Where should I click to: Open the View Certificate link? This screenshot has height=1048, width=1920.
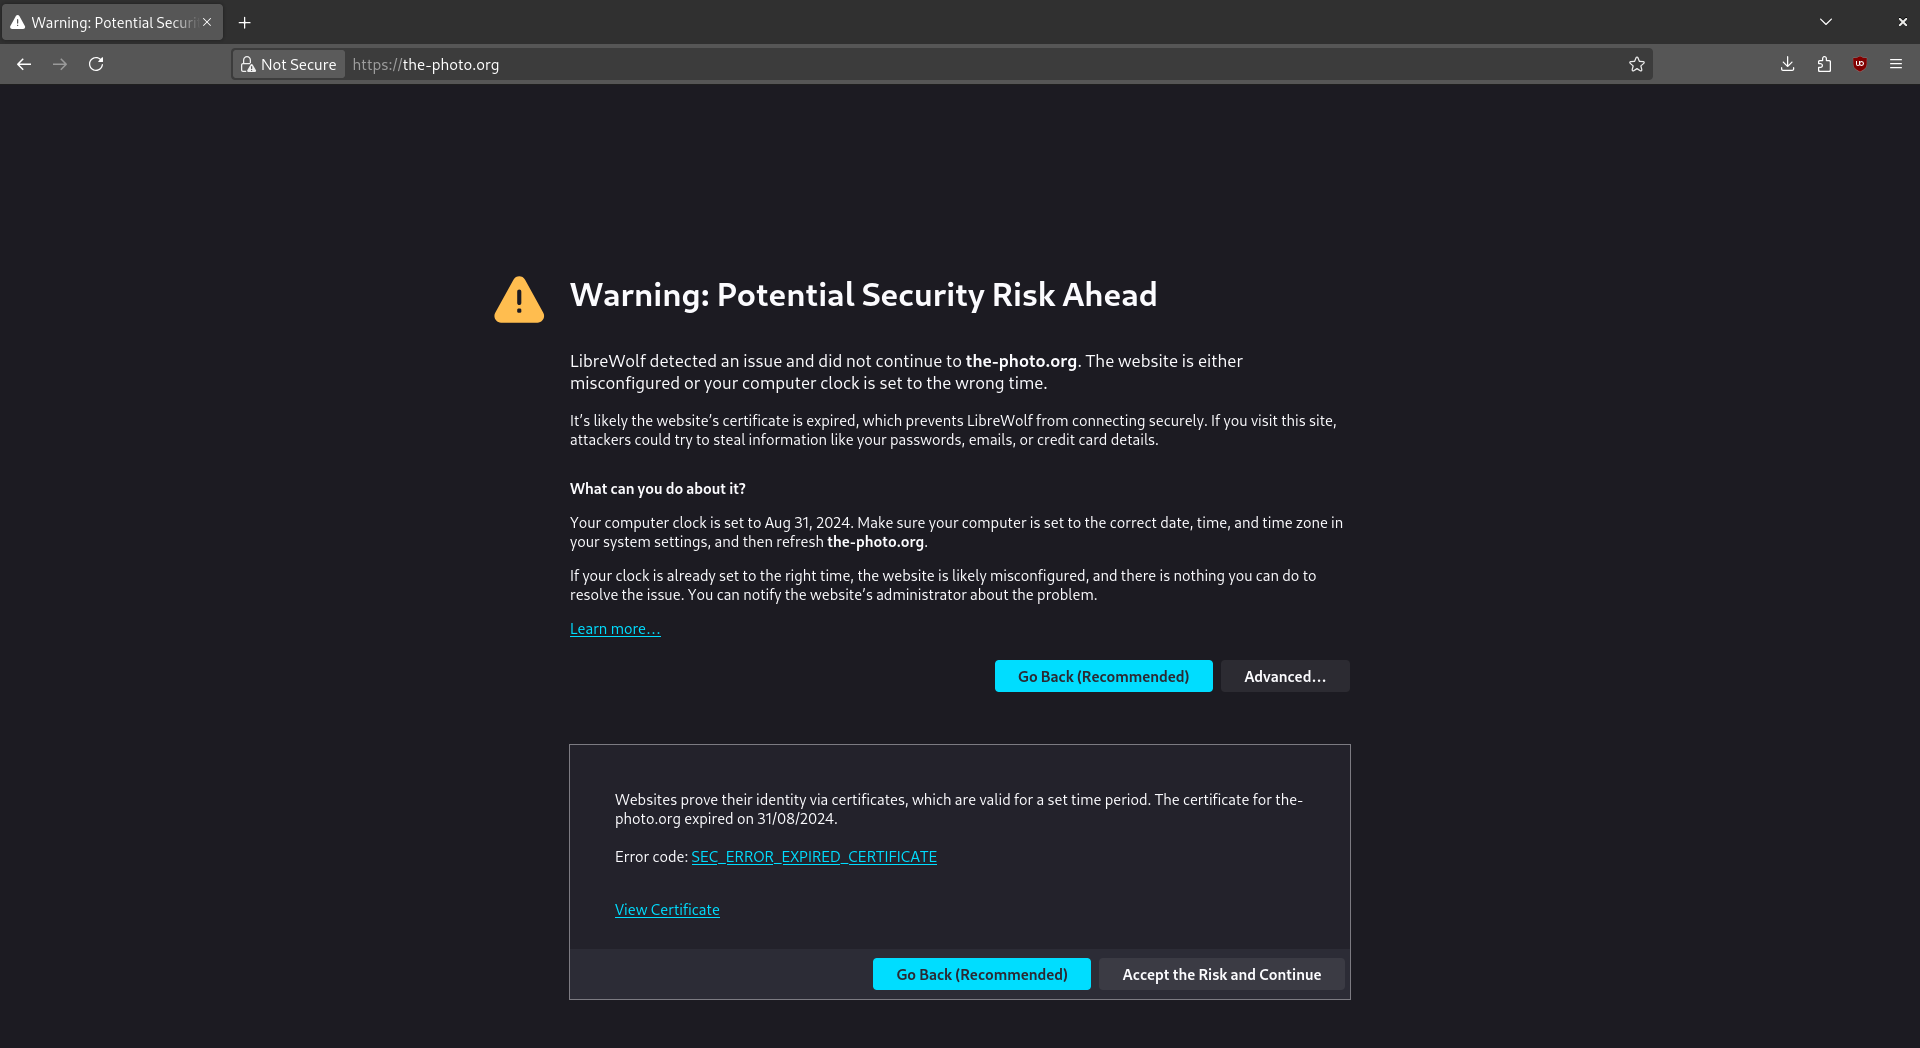(x=667, y=910)
